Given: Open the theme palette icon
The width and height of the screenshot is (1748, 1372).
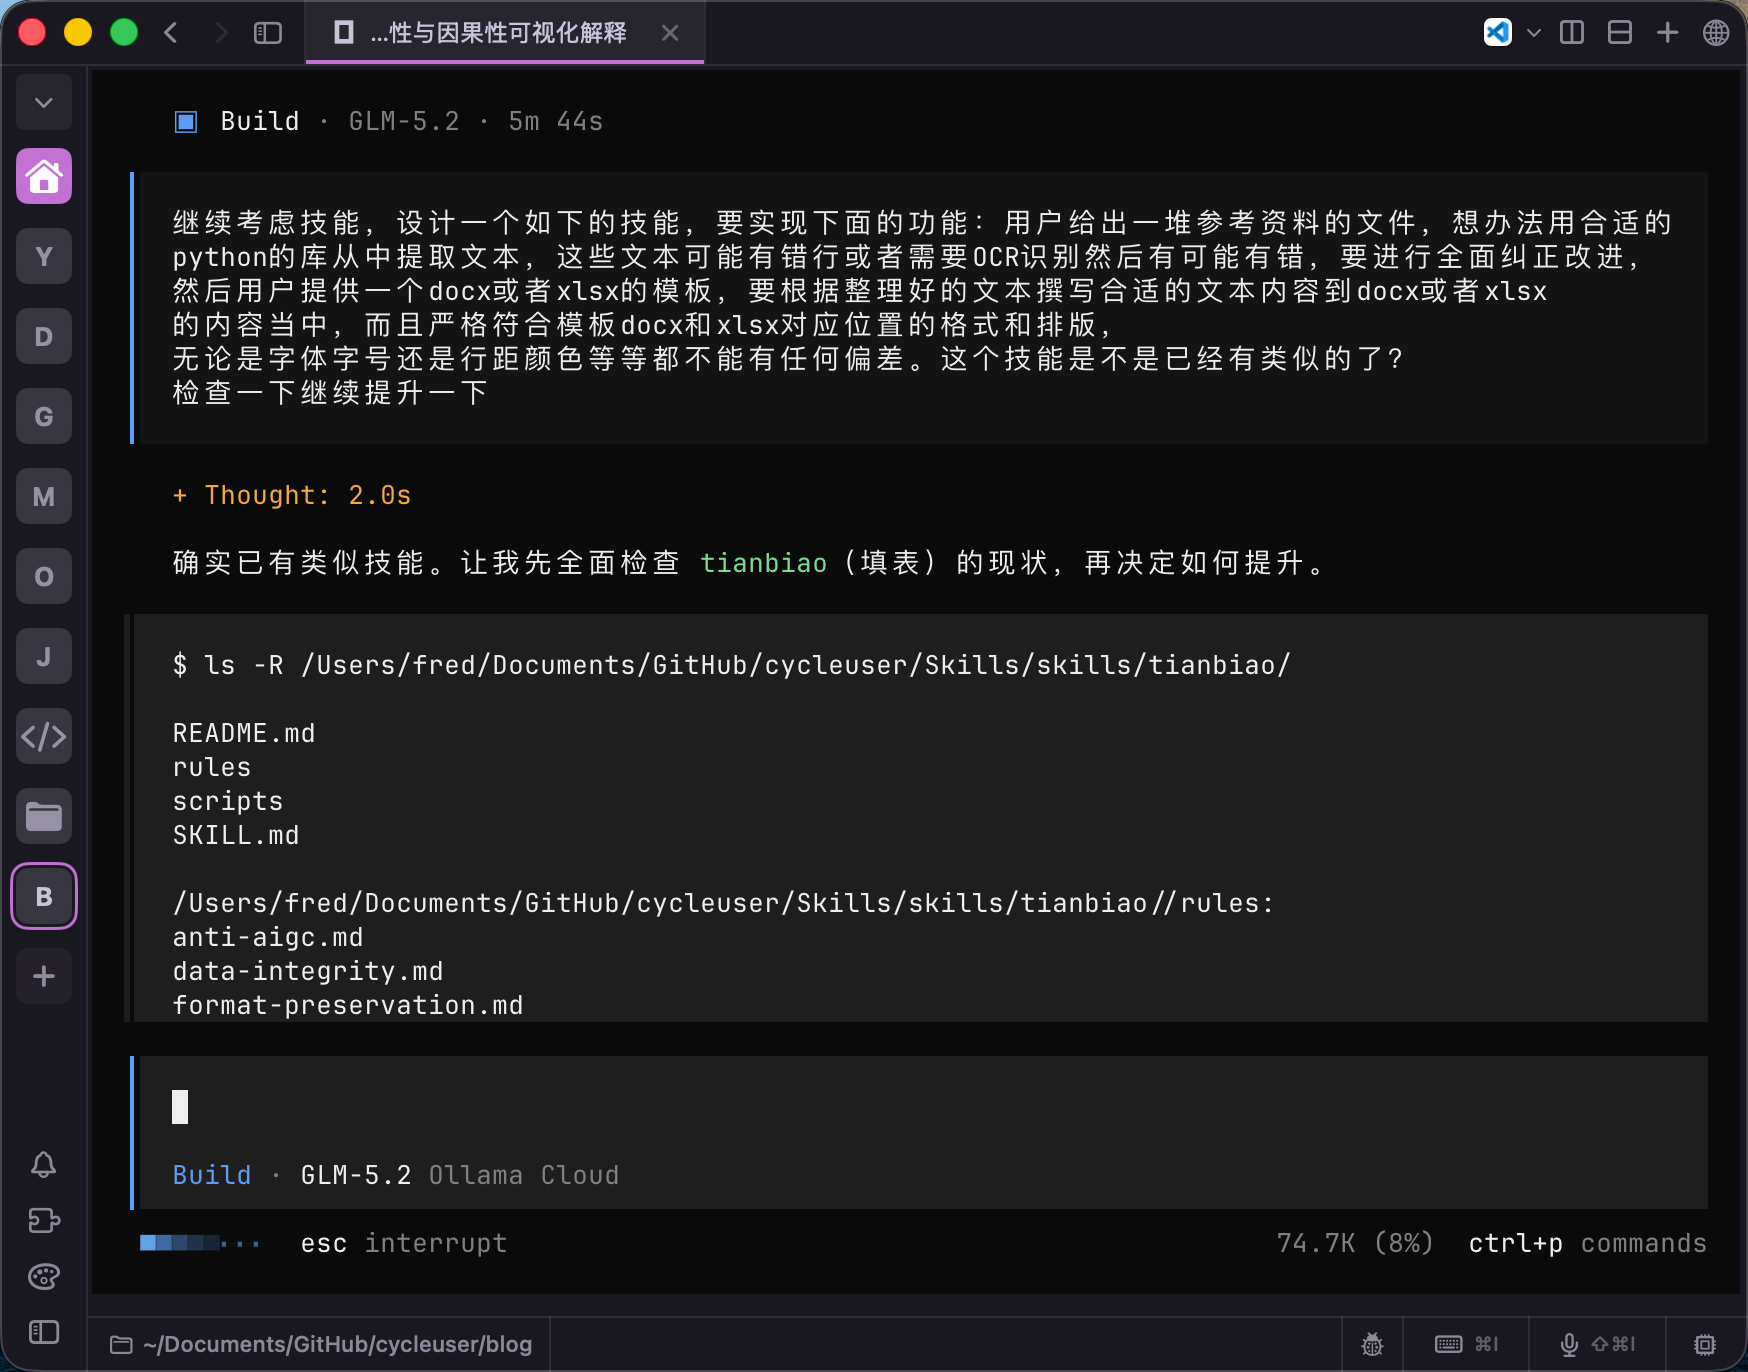Looking at the screenshot, I should [44, 1276].
